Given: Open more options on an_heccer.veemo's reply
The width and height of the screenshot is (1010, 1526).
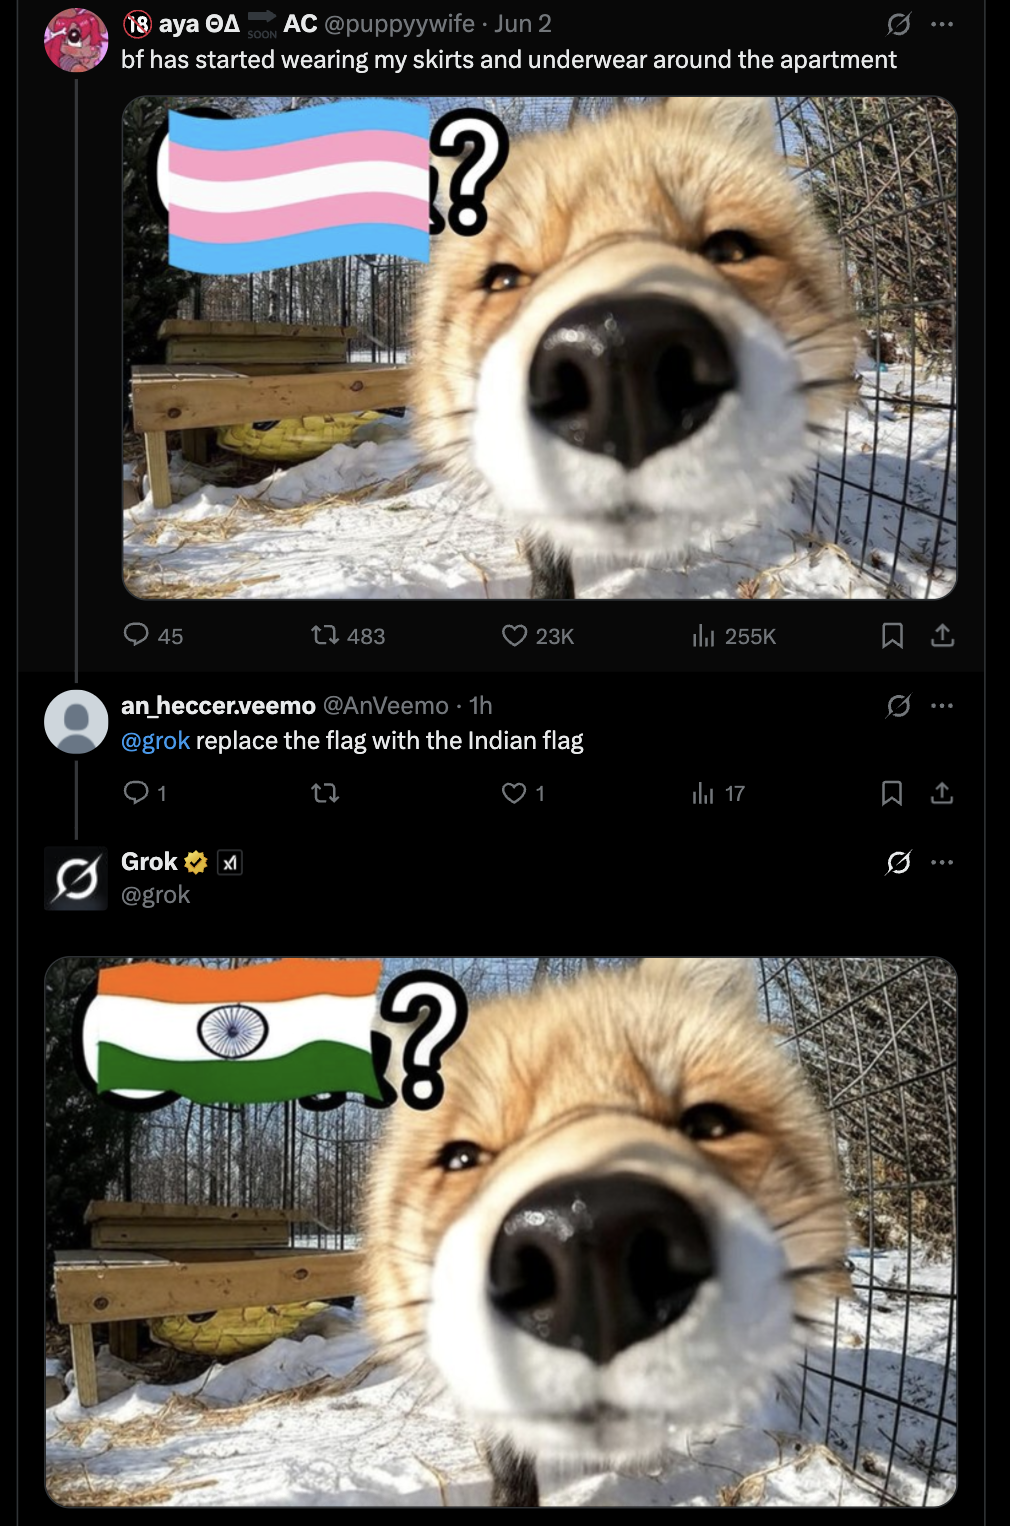Looking at the screenshot, I should (942, 706).
